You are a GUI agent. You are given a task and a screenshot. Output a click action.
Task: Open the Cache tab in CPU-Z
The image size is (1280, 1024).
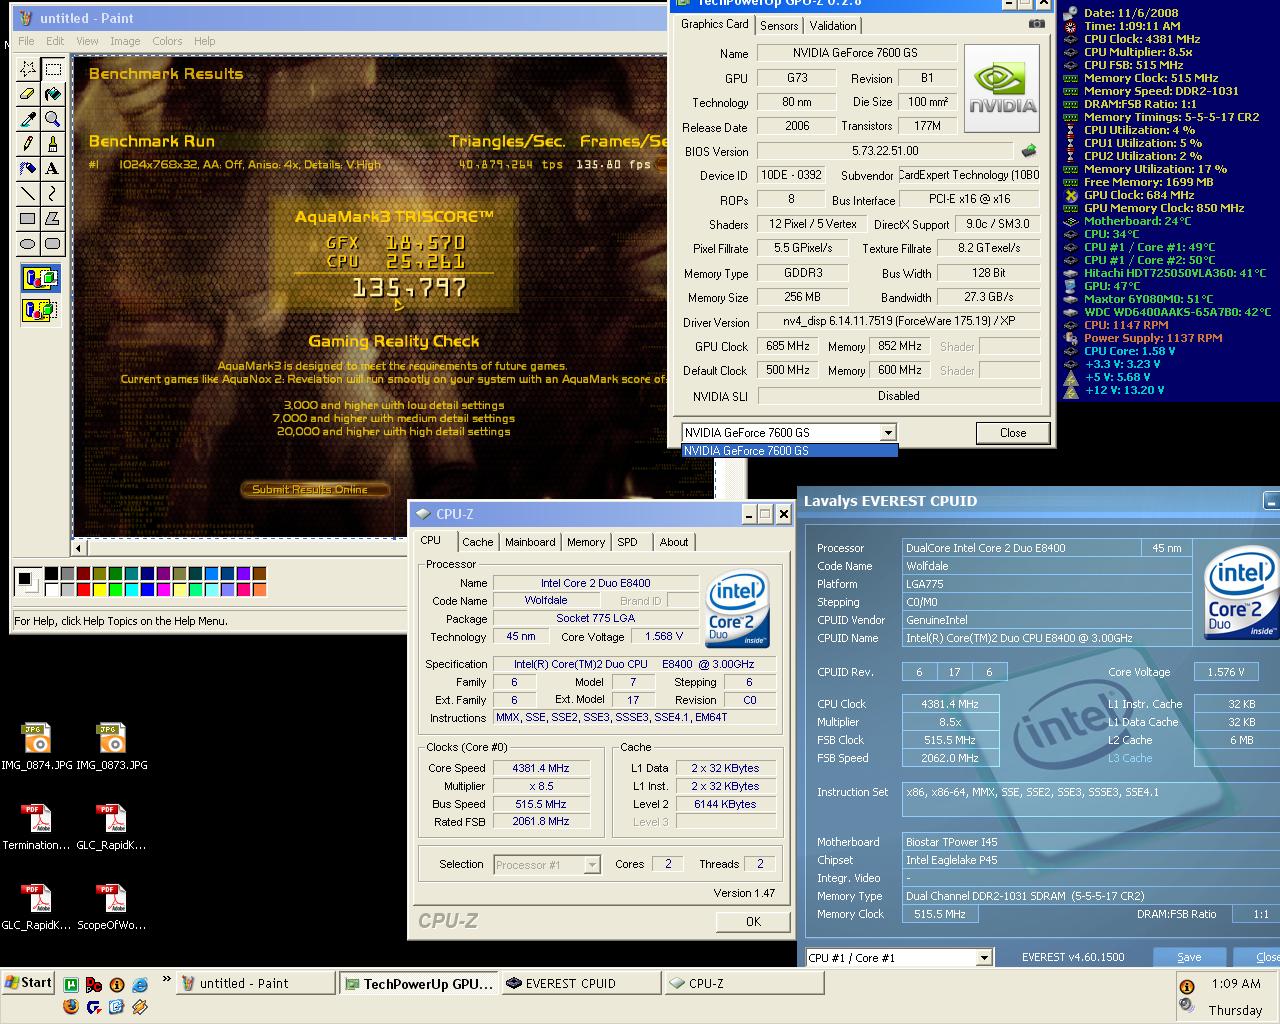point(477,542)
